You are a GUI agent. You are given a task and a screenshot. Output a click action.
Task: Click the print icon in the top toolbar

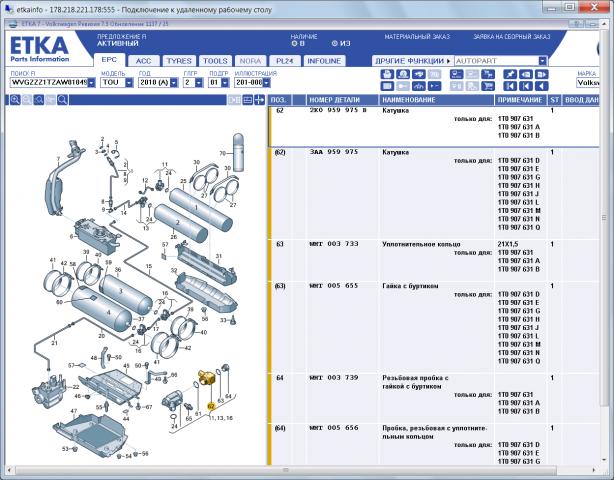[387, 74]
